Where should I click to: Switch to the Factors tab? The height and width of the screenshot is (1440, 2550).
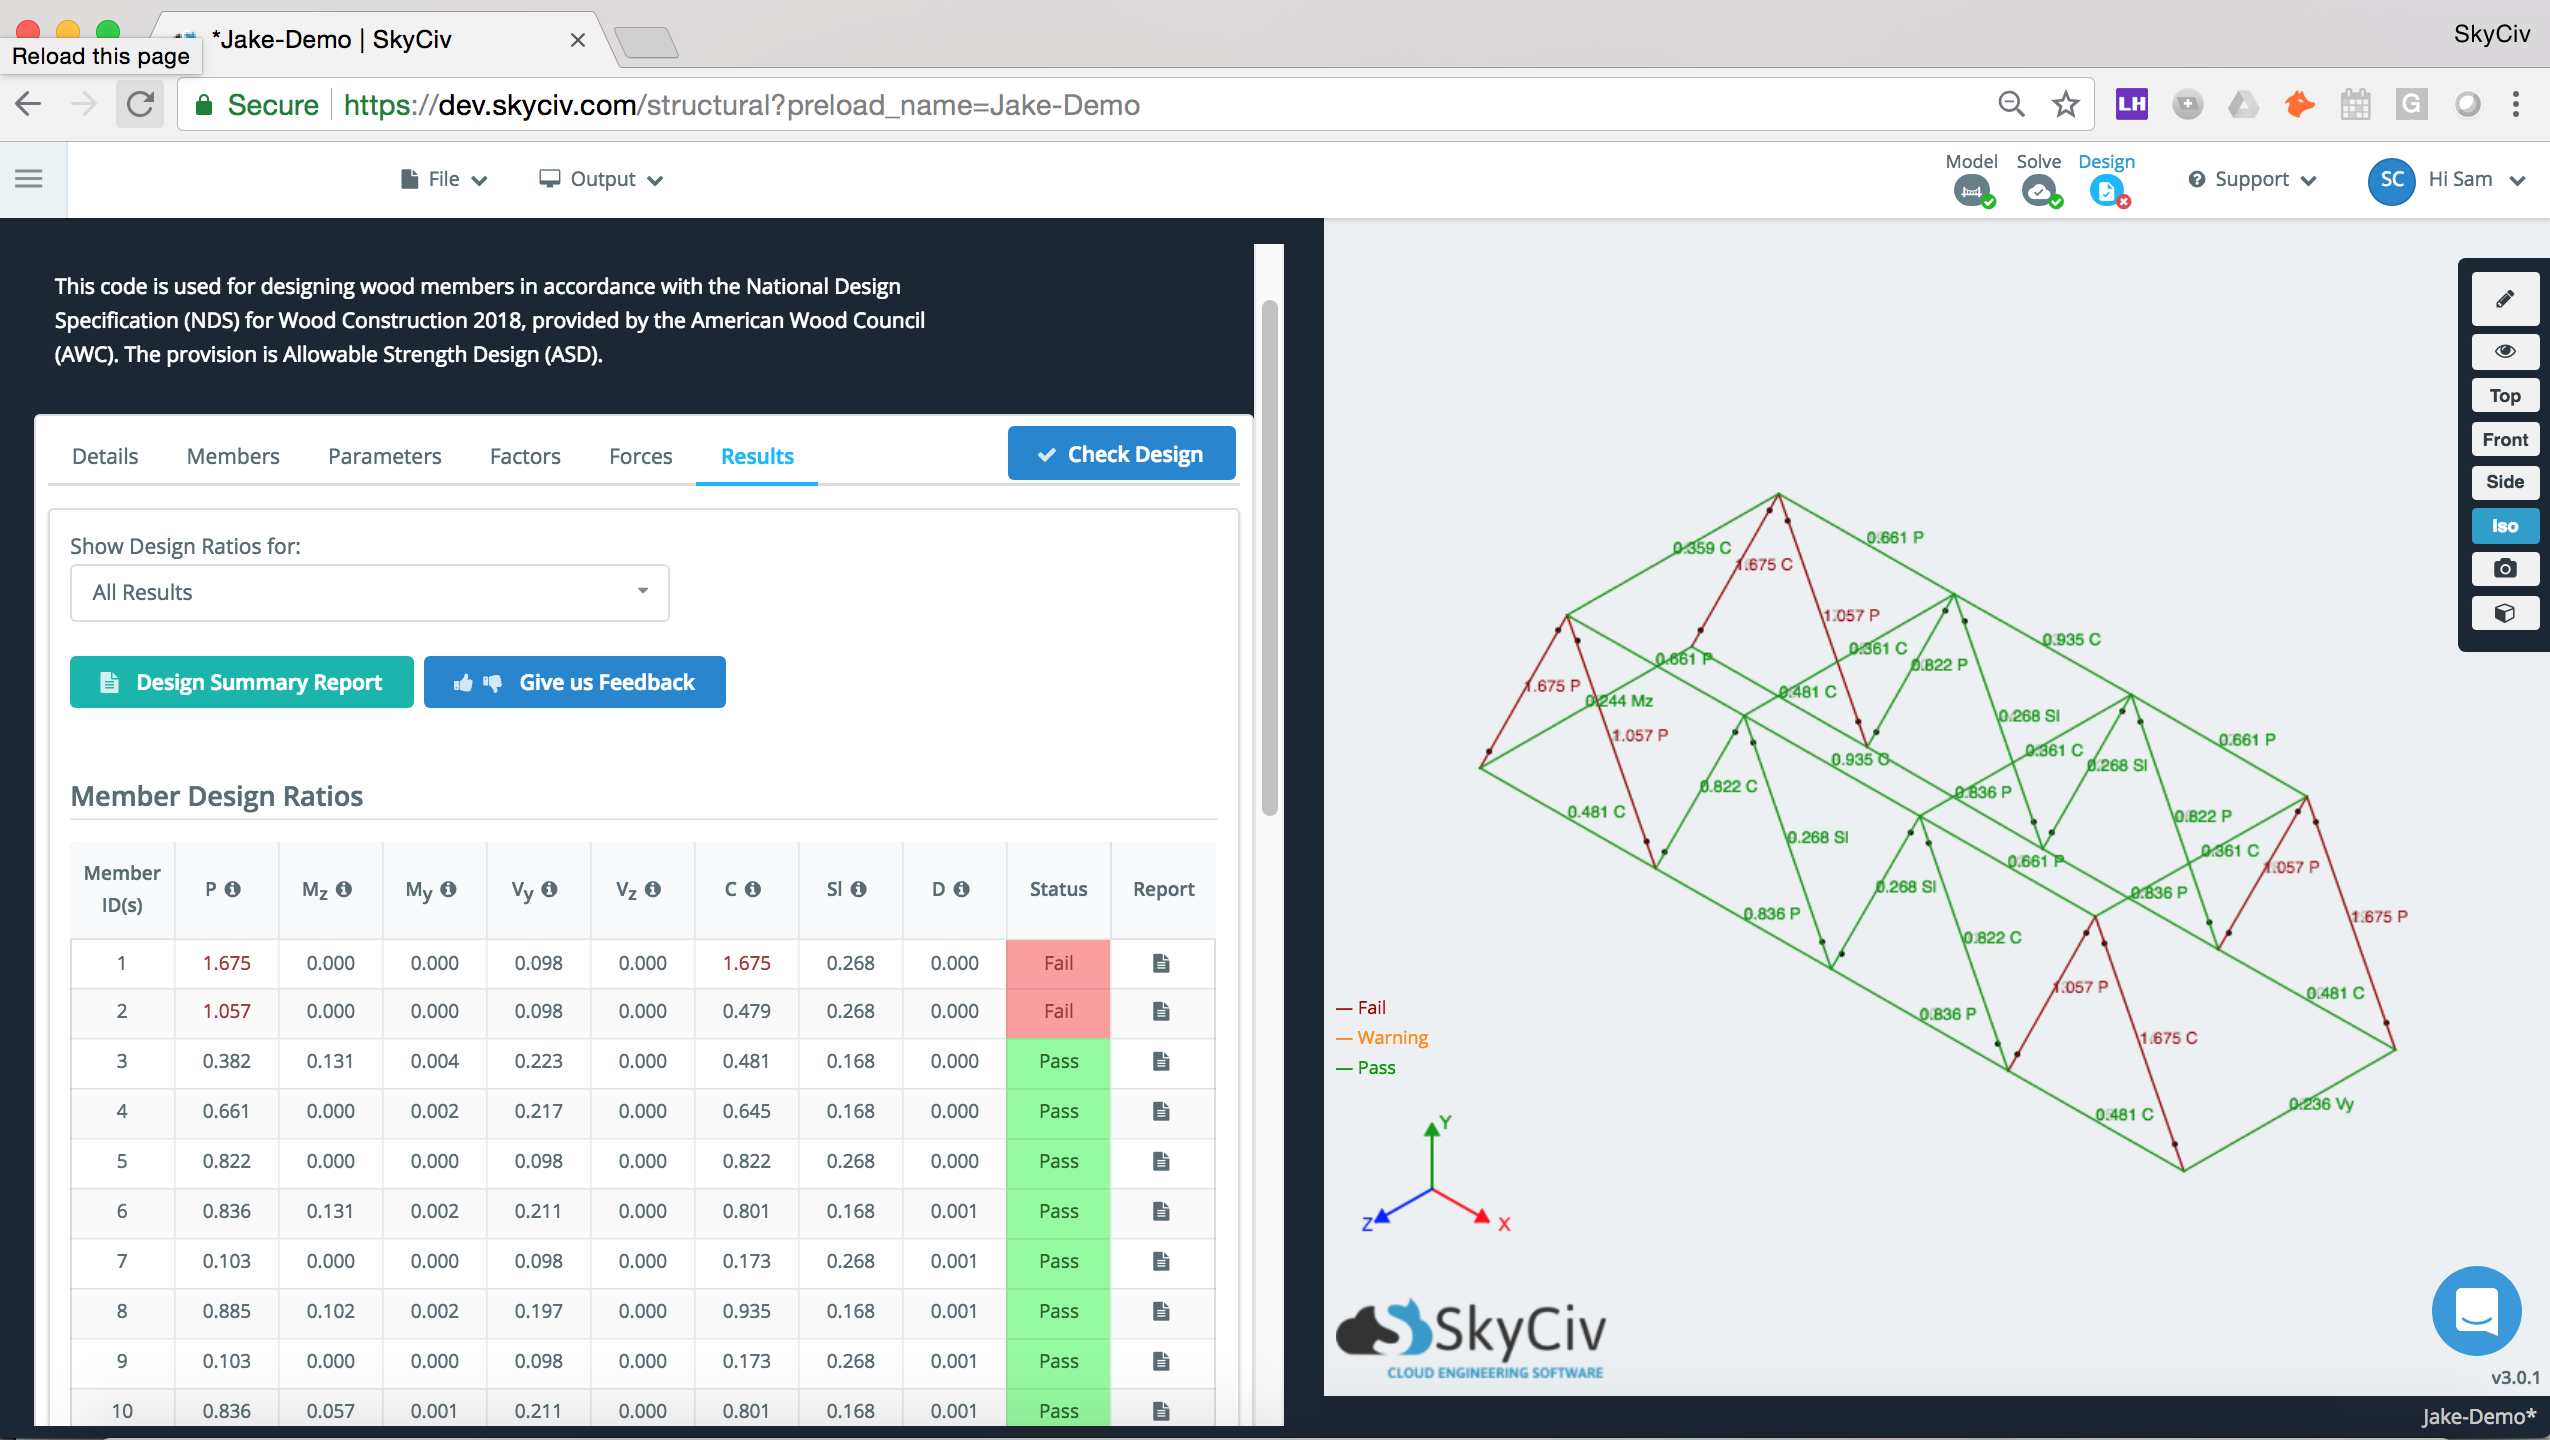(524, 454)
